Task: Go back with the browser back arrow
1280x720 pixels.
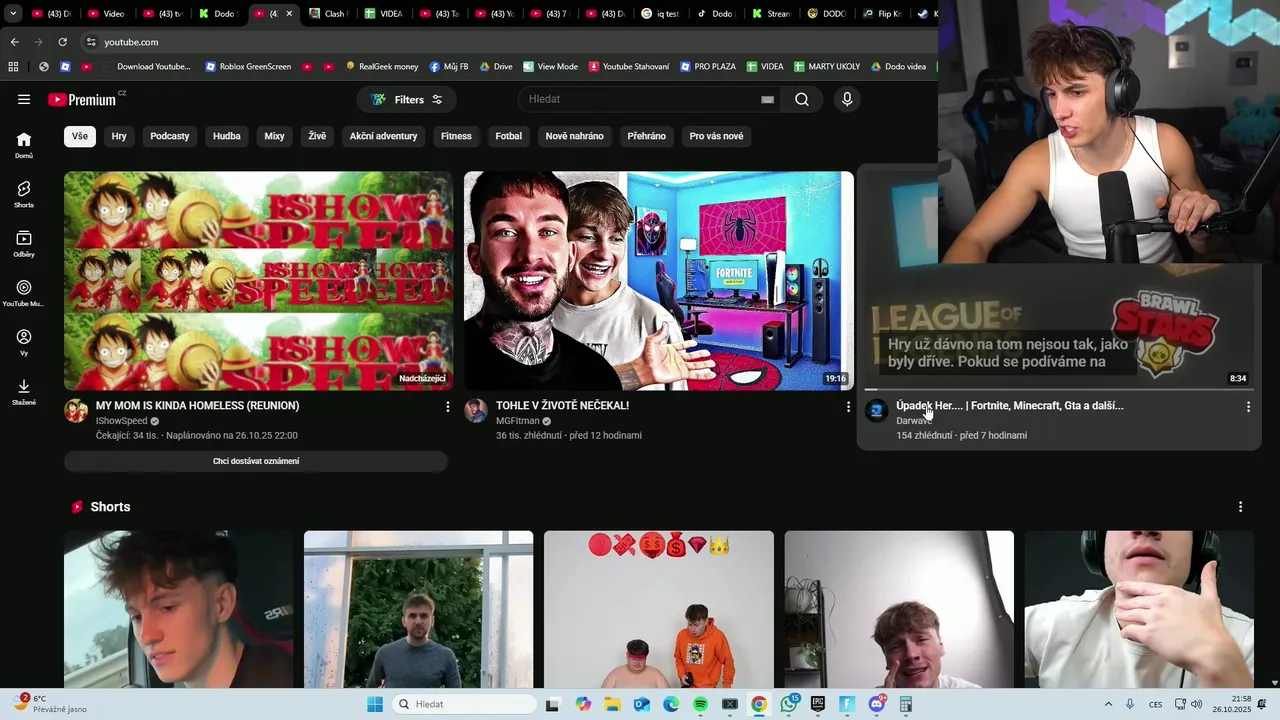Action: [14, 42]
